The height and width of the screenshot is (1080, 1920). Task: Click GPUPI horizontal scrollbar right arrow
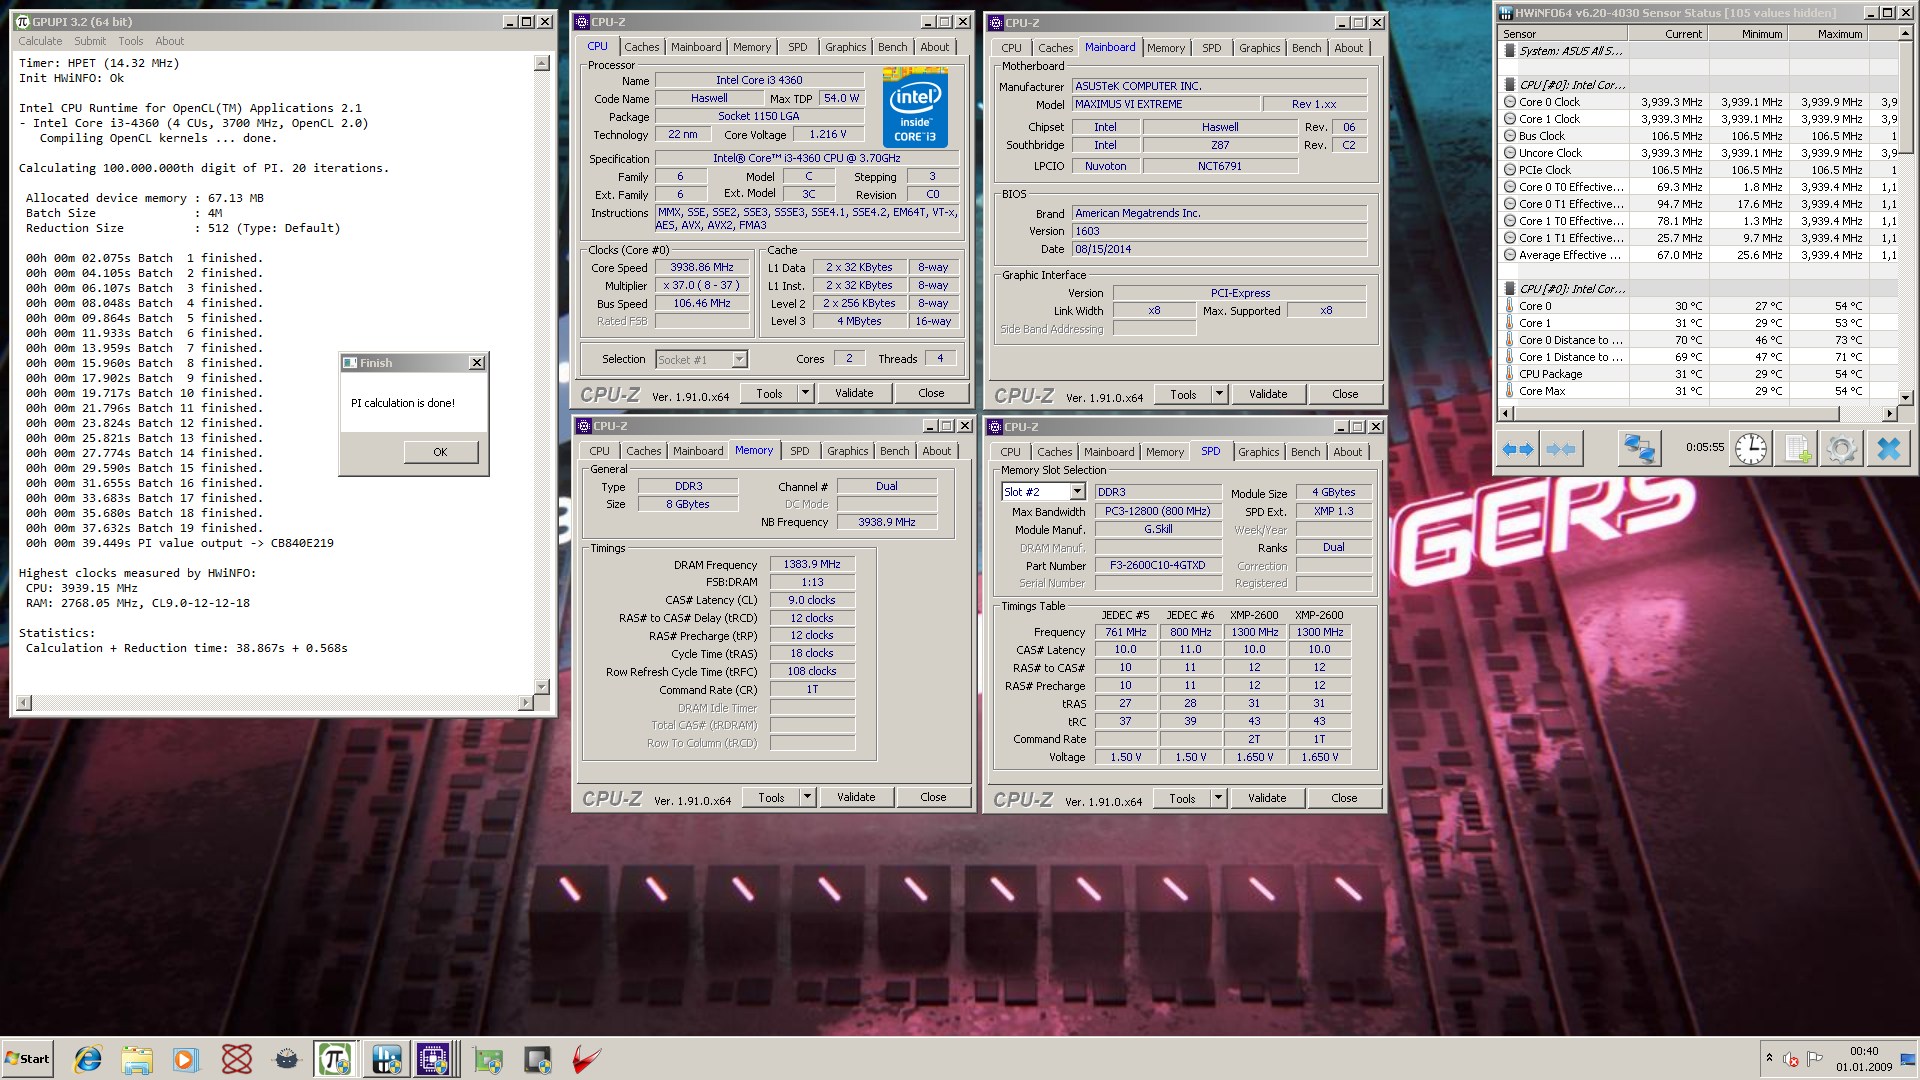tap(525, 703)
